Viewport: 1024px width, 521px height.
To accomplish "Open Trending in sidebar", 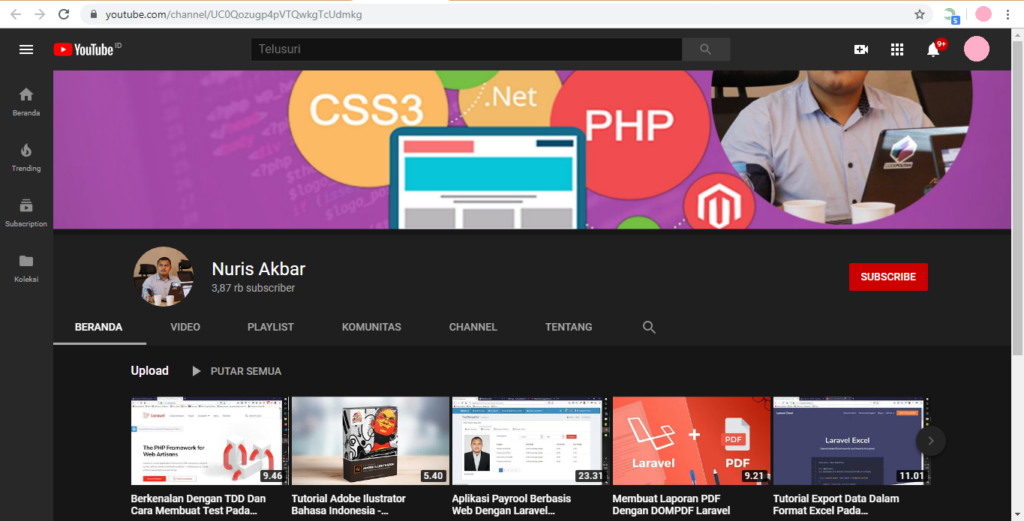I will pyautogui.click(x=26, y=157).
